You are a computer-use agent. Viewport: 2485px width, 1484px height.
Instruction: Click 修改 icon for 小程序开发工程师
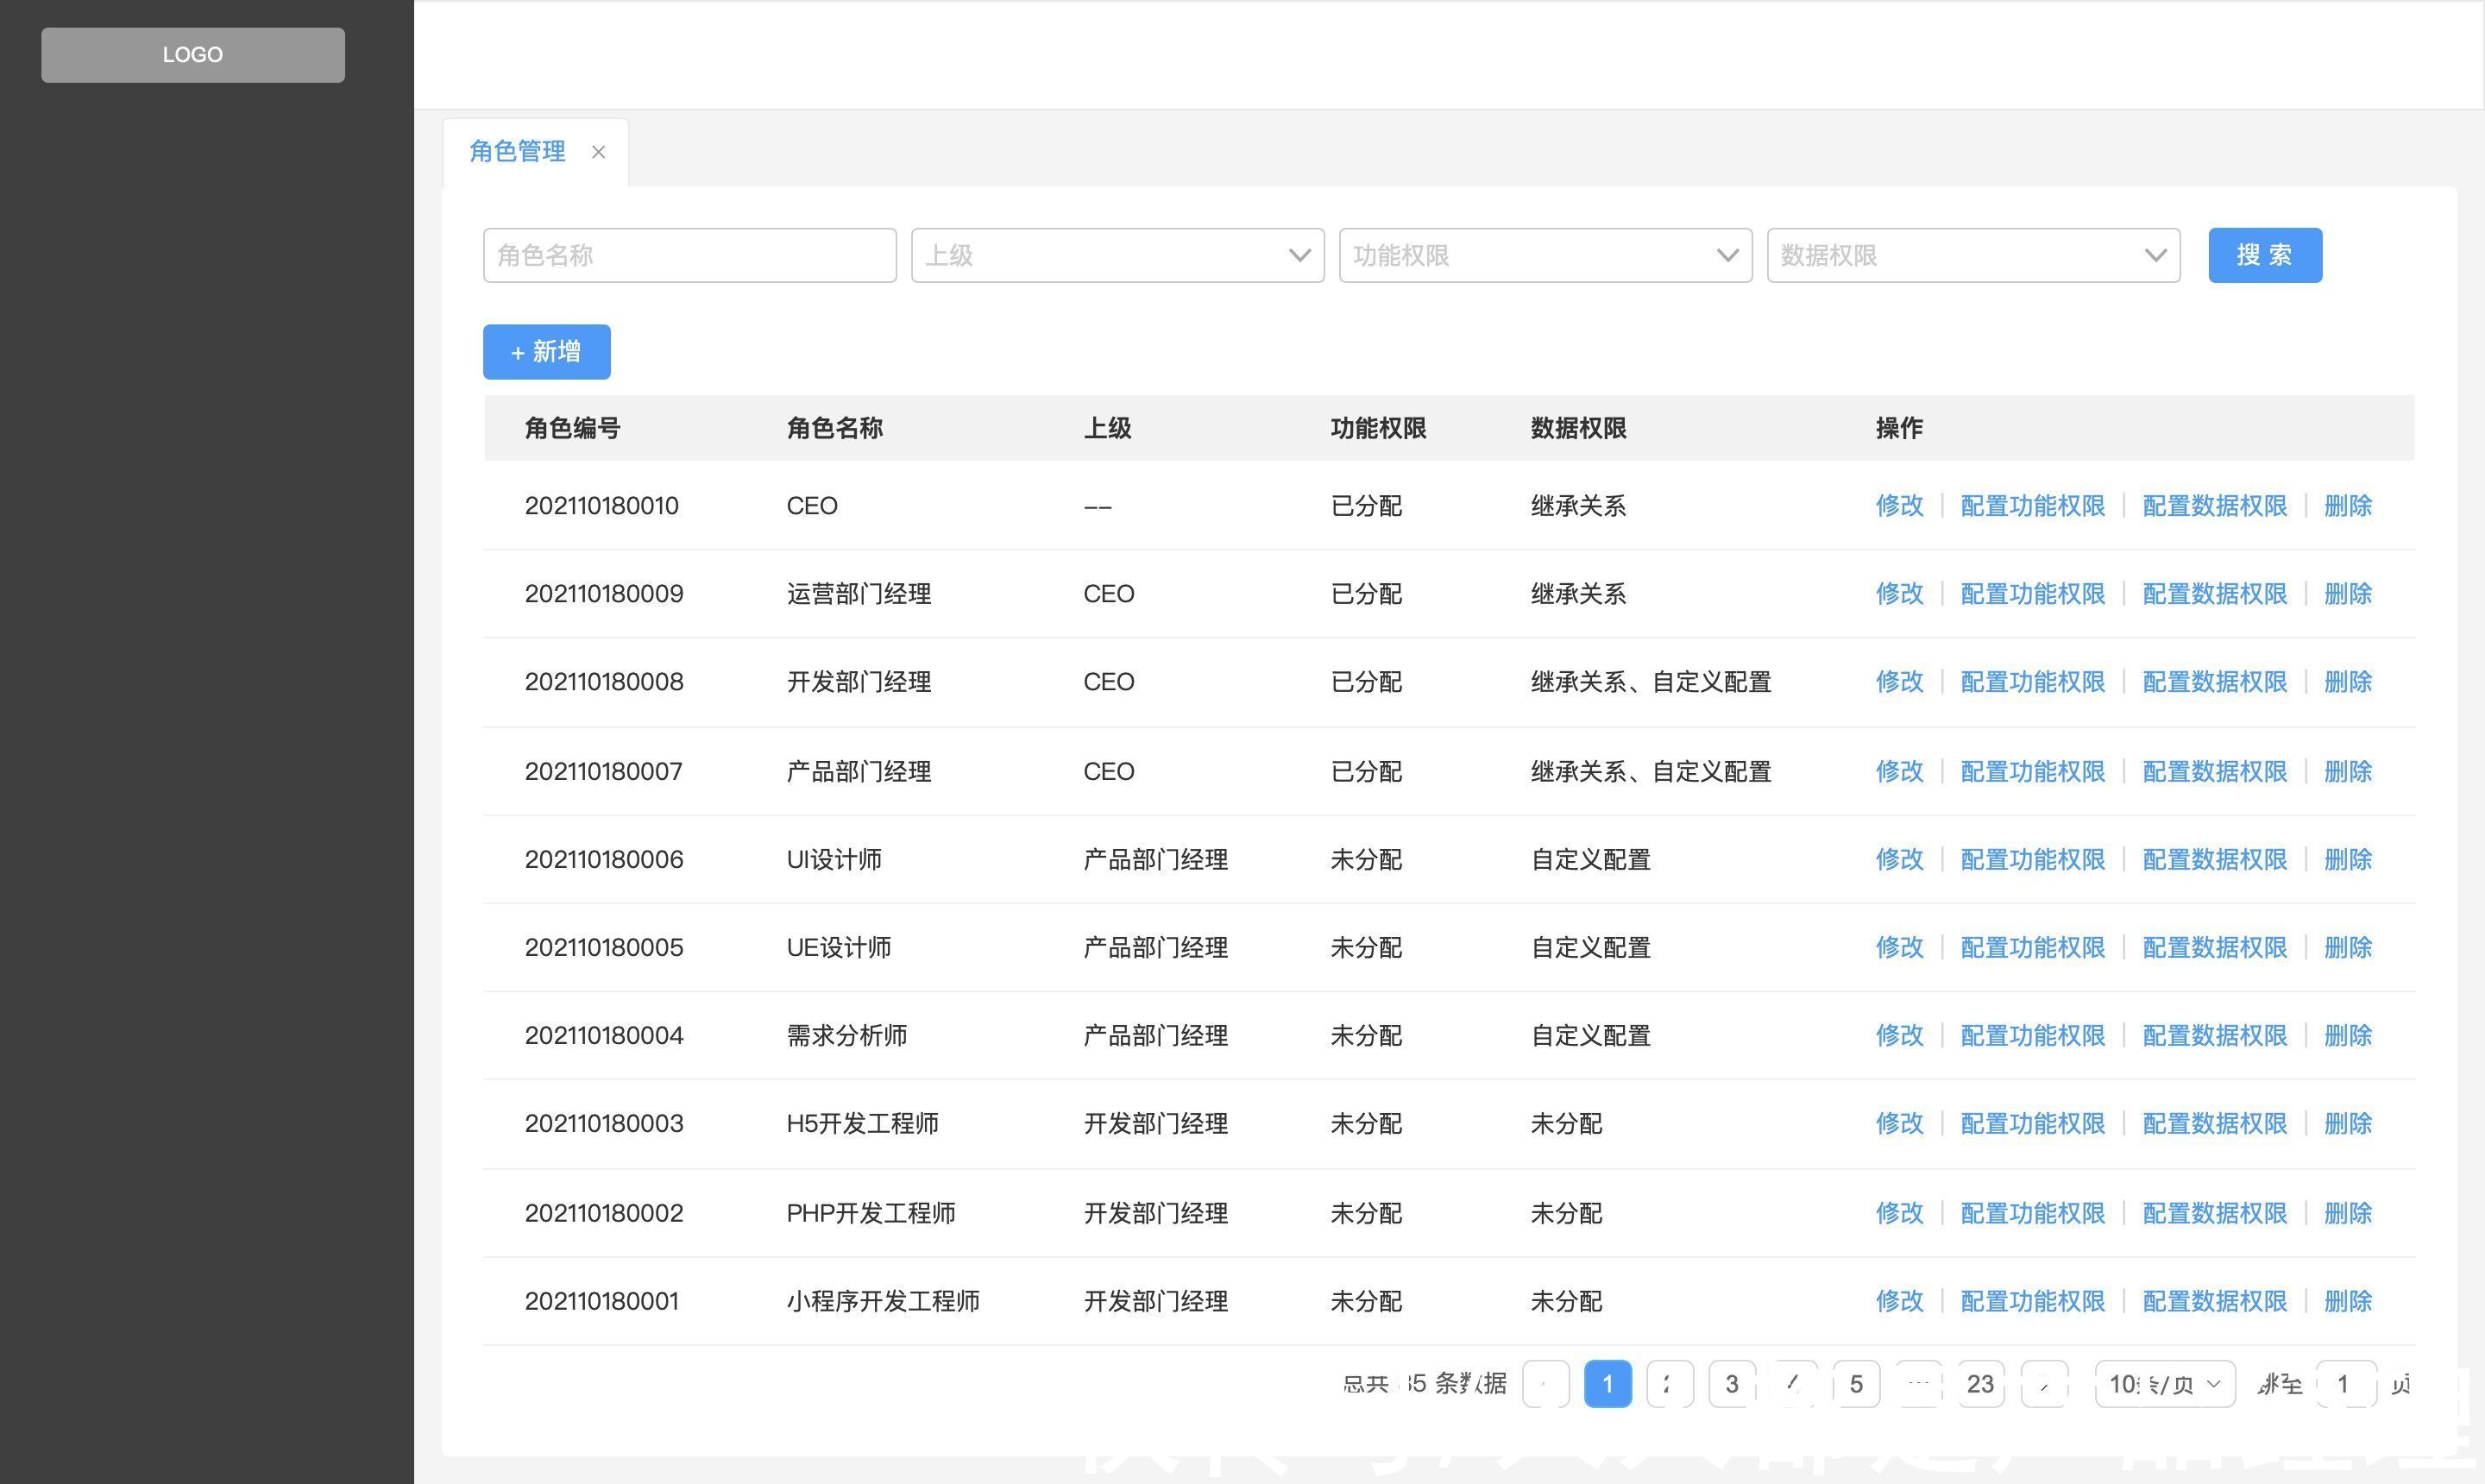pyautogui.click(x=1898, y=1302)
